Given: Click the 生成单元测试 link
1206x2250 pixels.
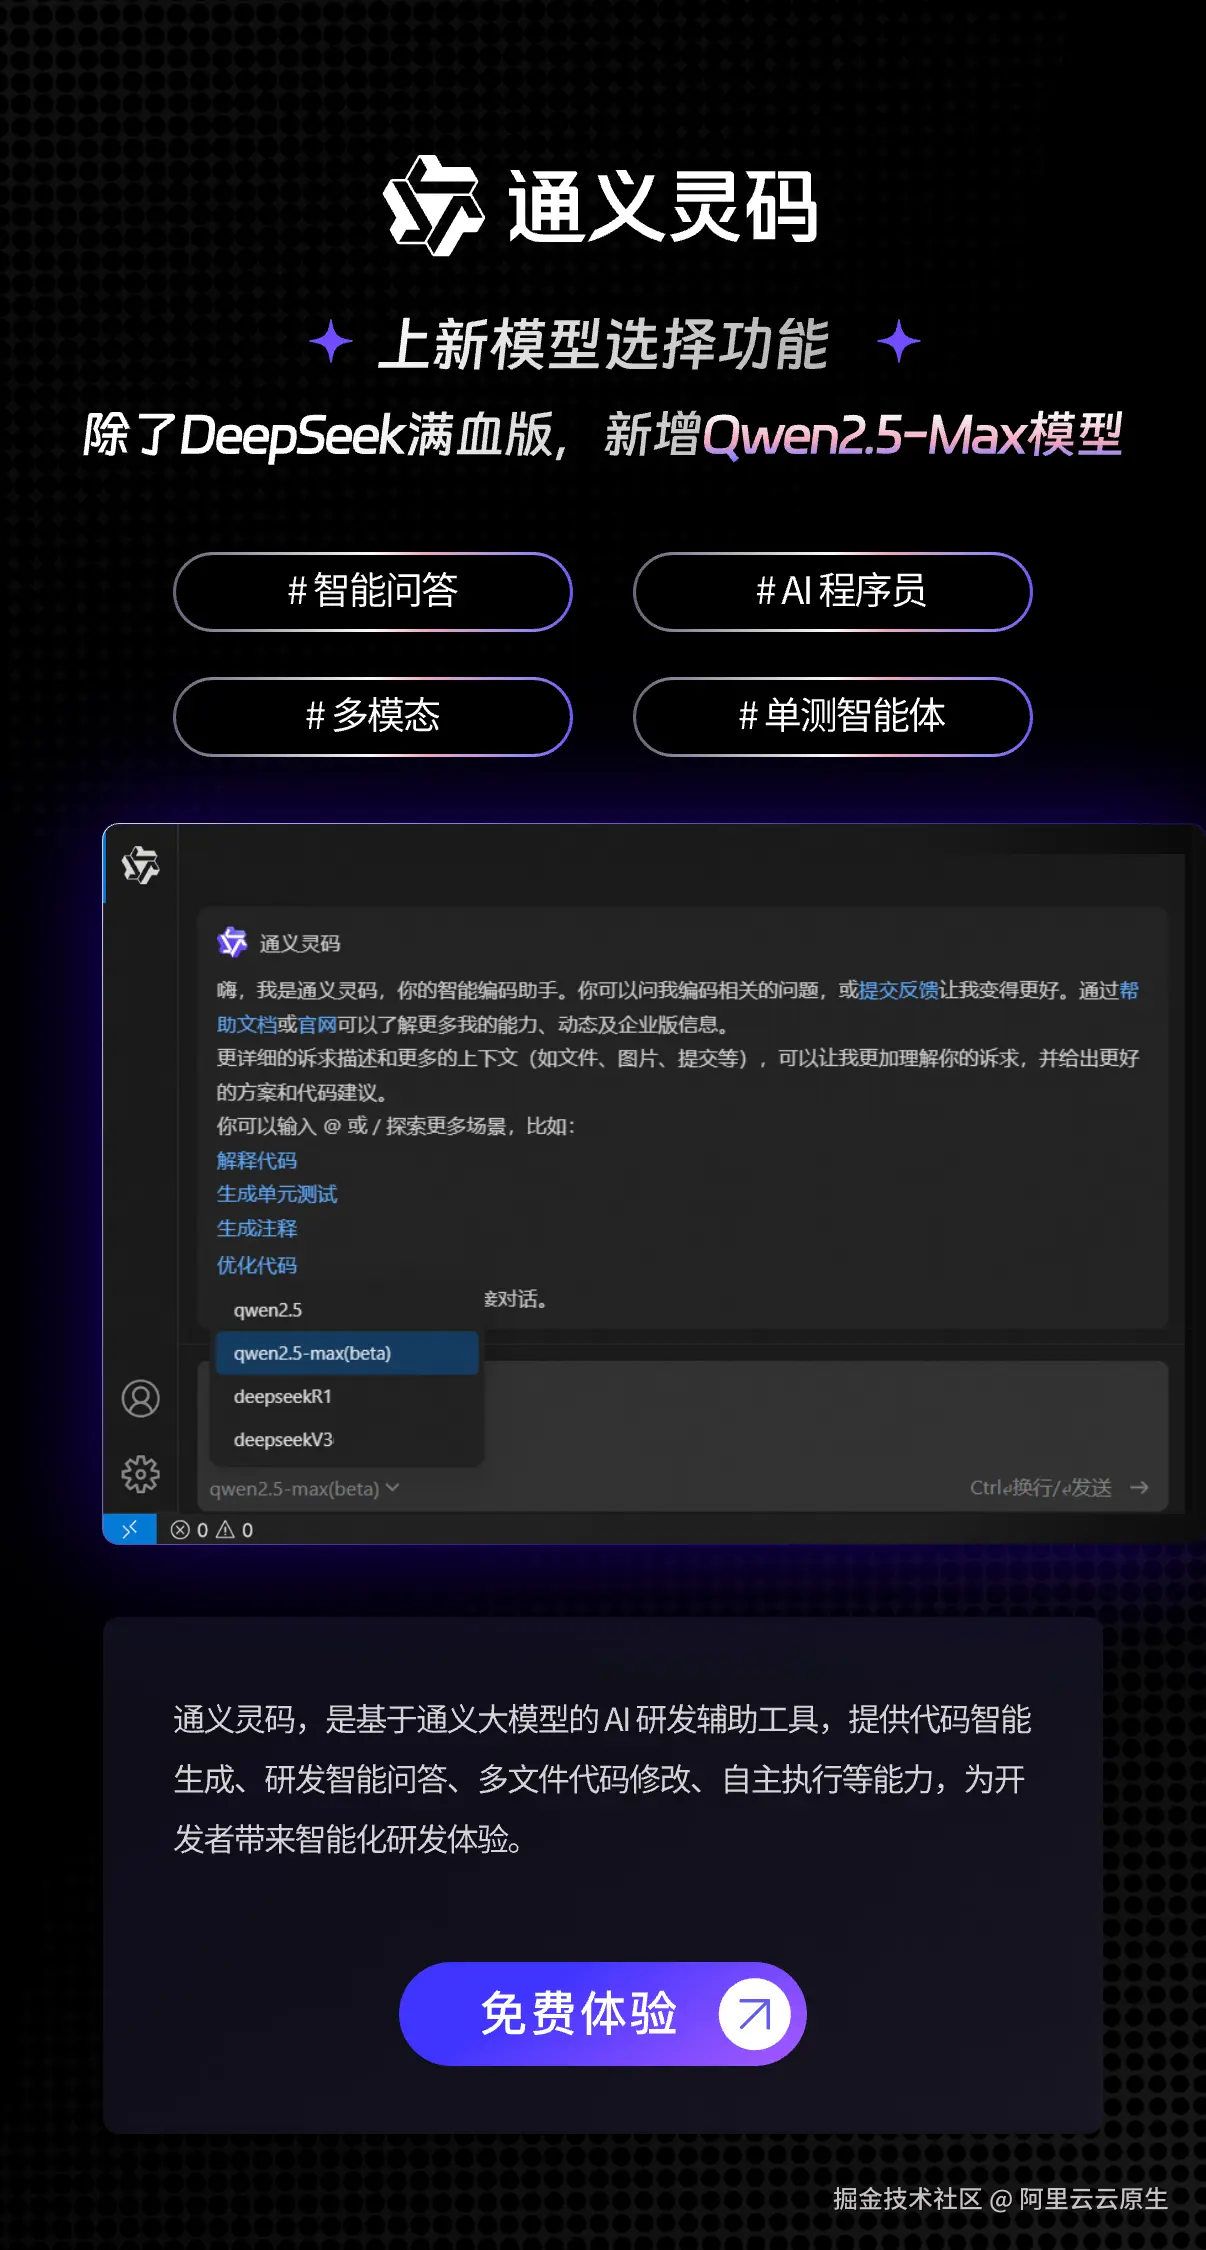Looking at the screenshot, I should click(277, 1194).
